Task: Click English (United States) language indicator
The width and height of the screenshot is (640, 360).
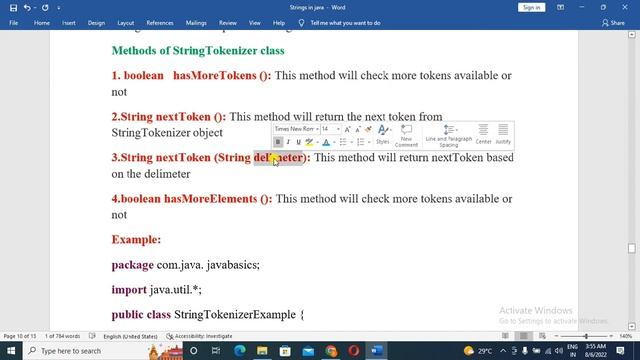Action: 130,336
